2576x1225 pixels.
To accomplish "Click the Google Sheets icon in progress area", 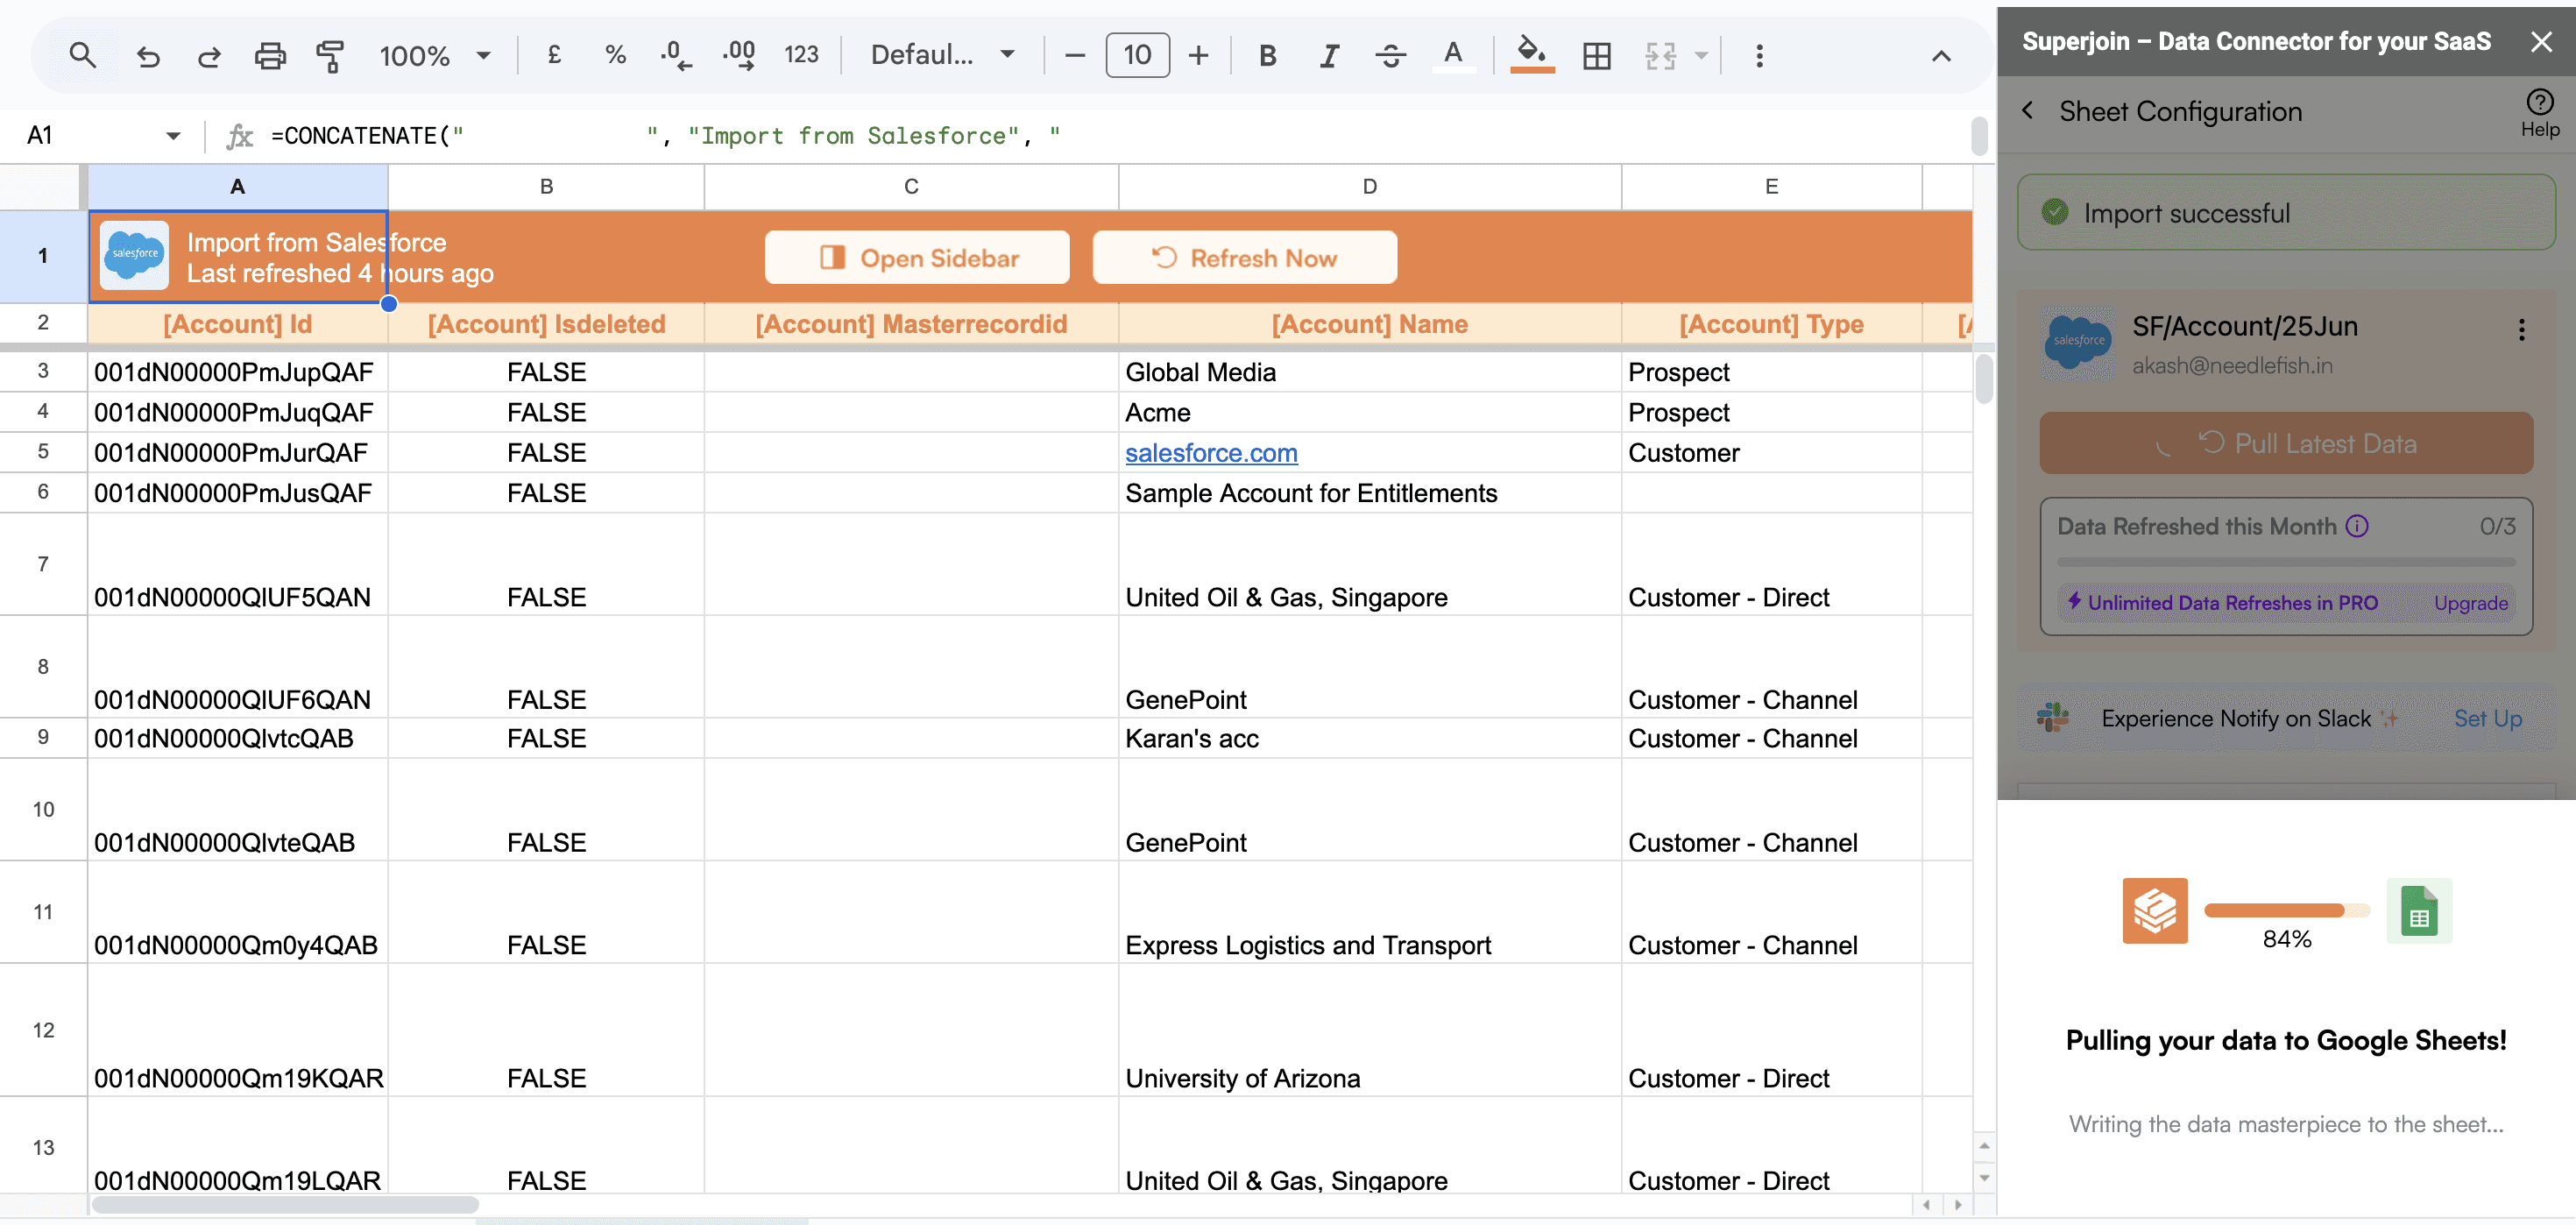I will click(x=2419, y=910).
